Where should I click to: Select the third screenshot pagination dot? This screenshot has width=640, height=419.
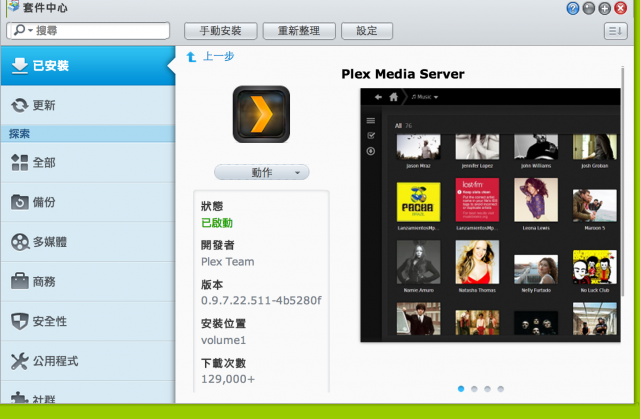click(487, 389)
